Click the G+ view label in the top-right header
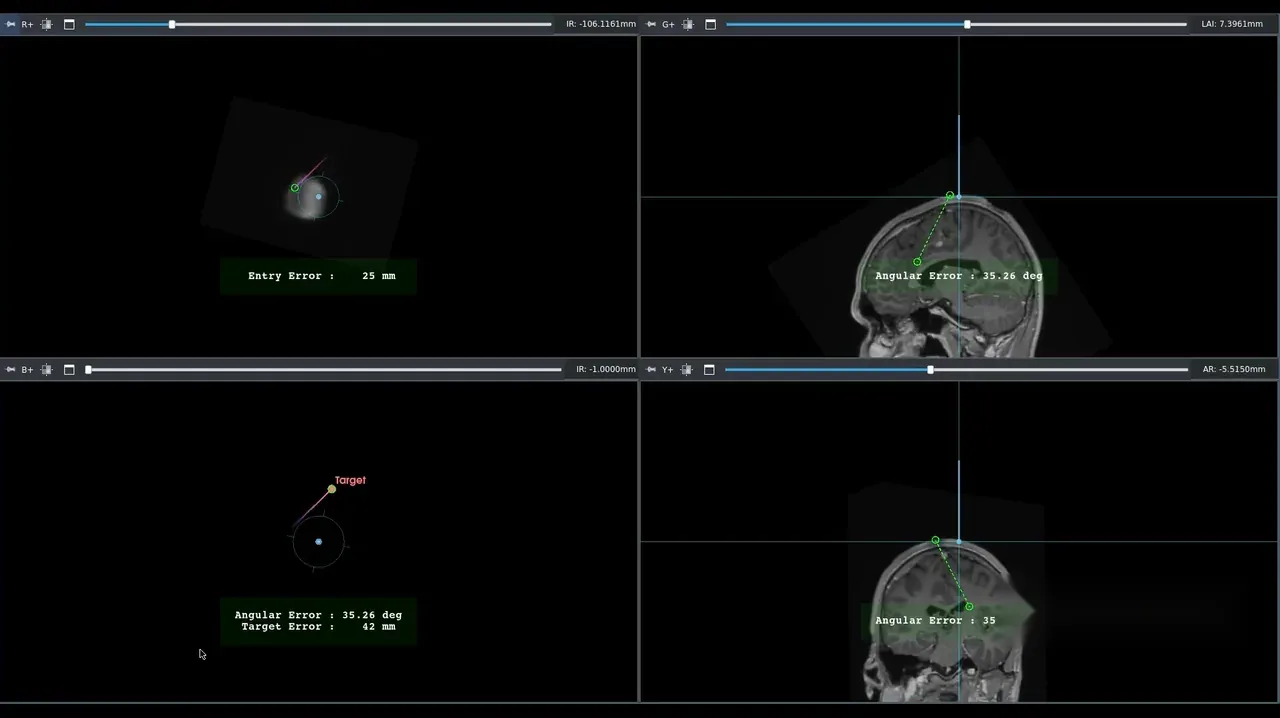The image size is (1280, 718). click(668, 24)
